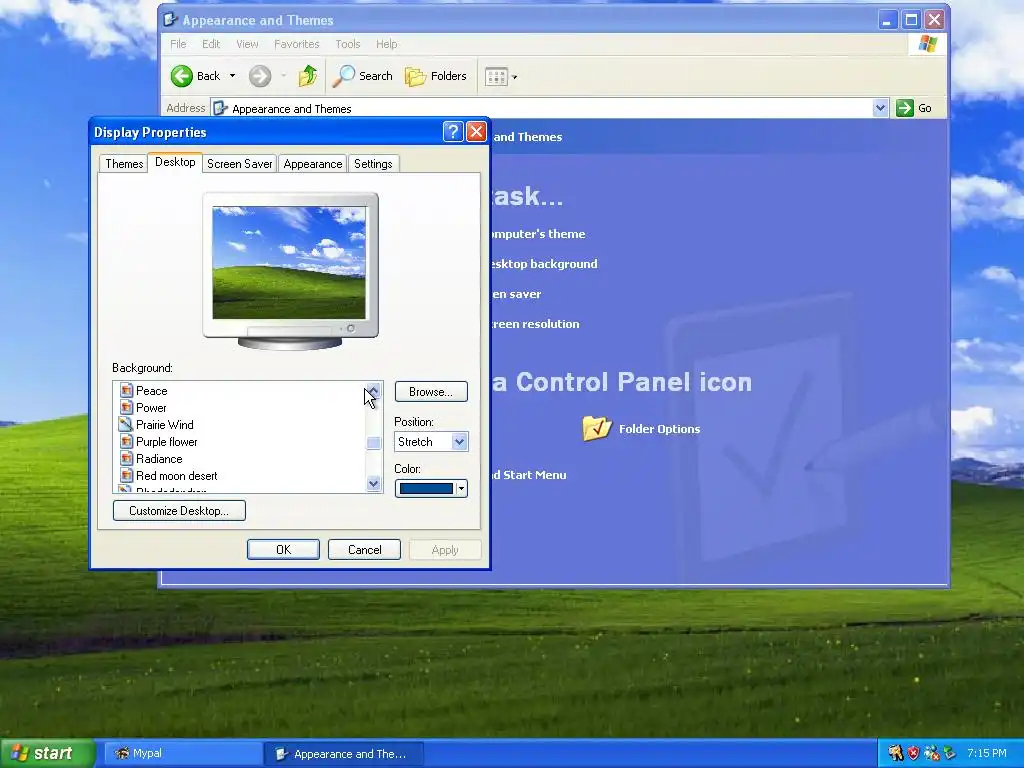The image size is (1024, 768).
Task: Open the Edit menu
Action: 211,44
